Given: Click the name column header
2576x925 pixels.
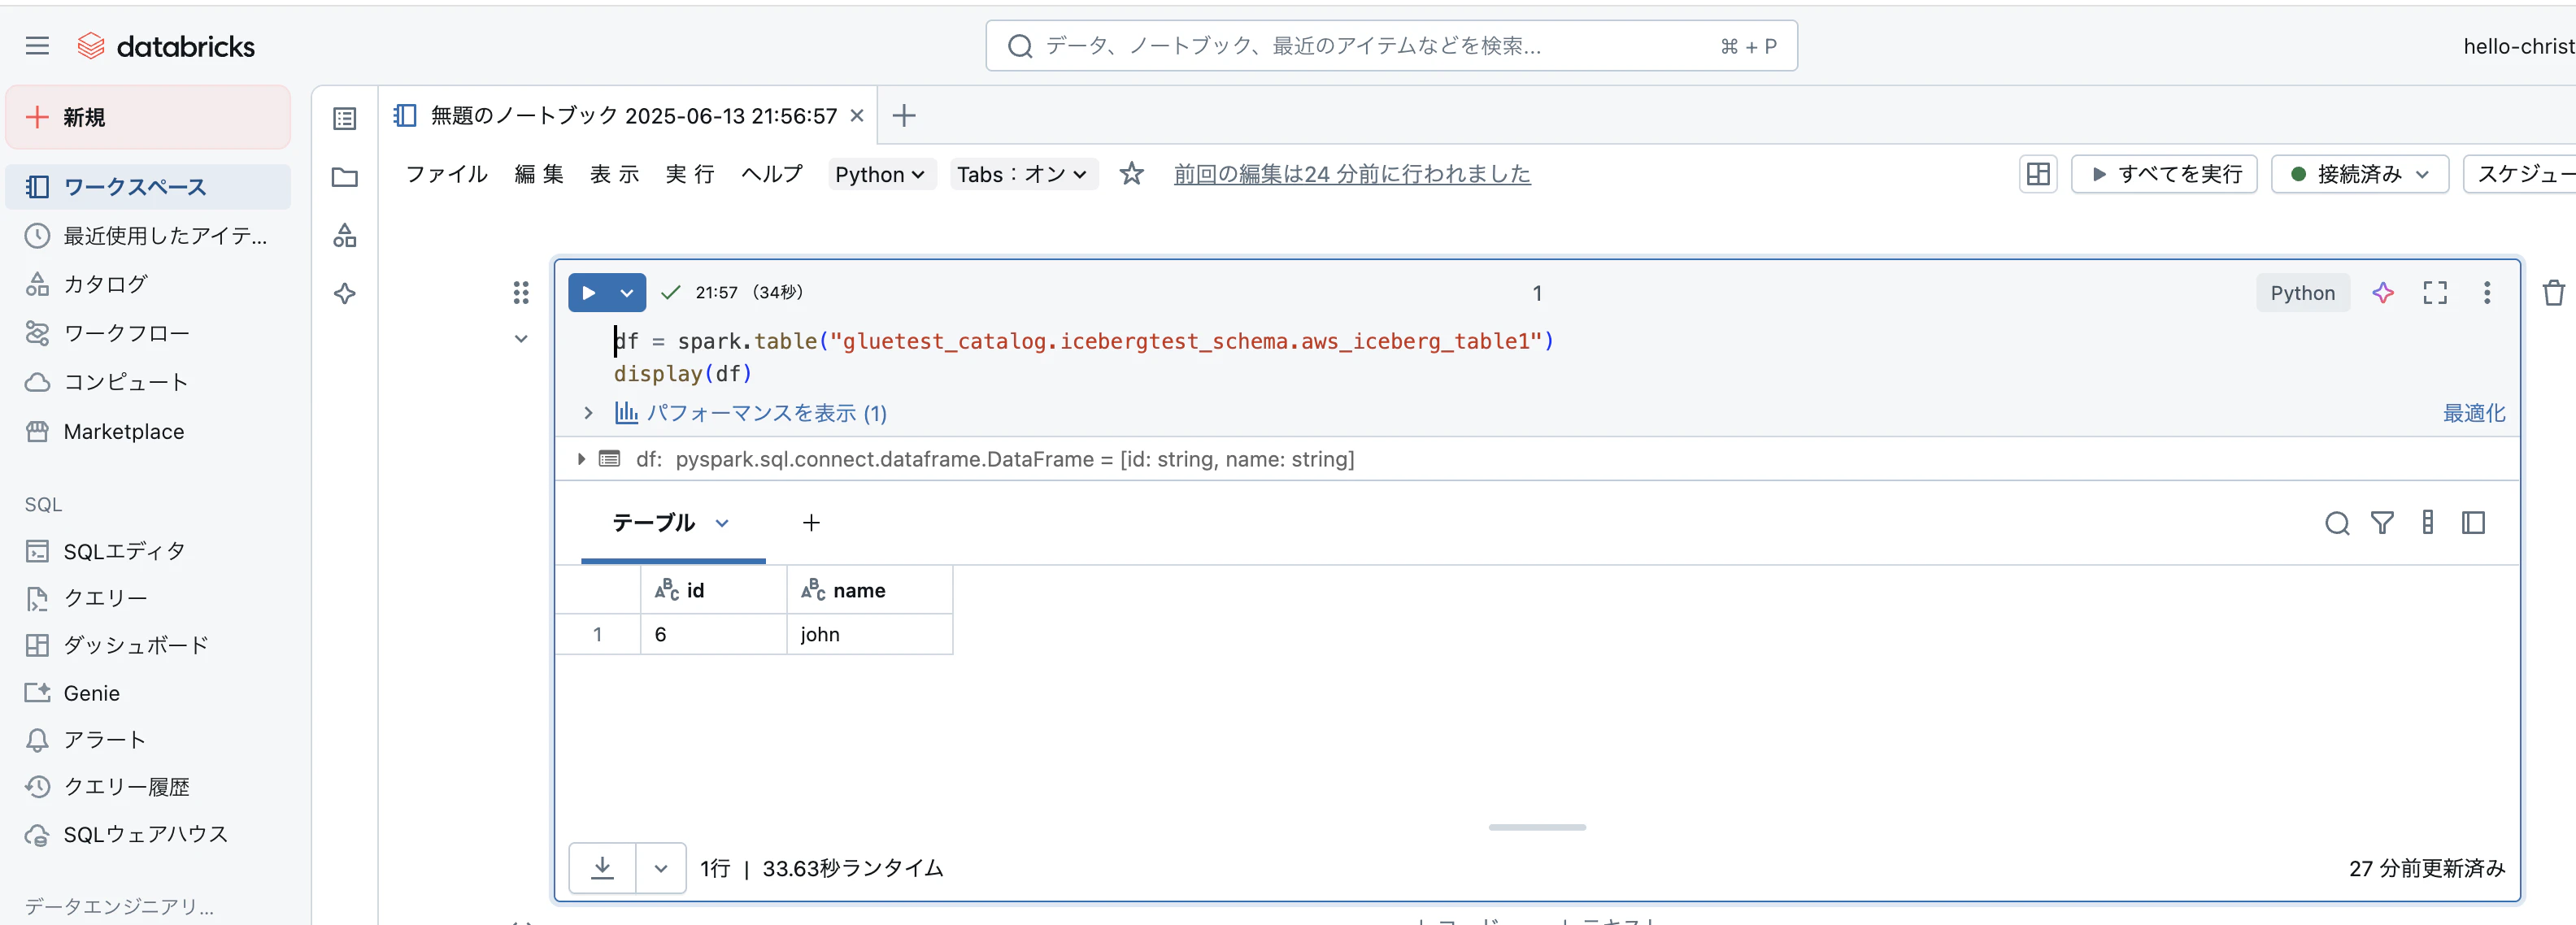Looking at the screenshot, I should 869,590.
